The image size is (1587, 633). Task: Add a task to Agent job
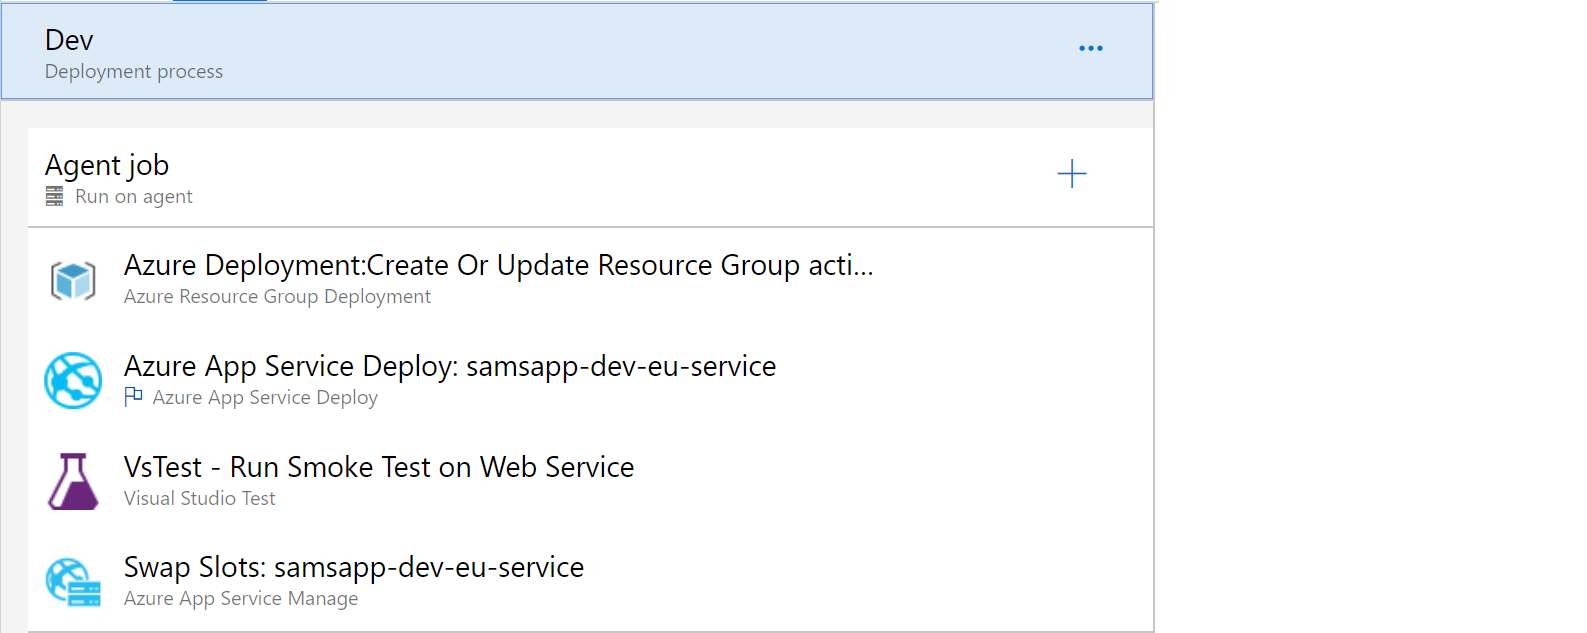[x=1071, y=174]
